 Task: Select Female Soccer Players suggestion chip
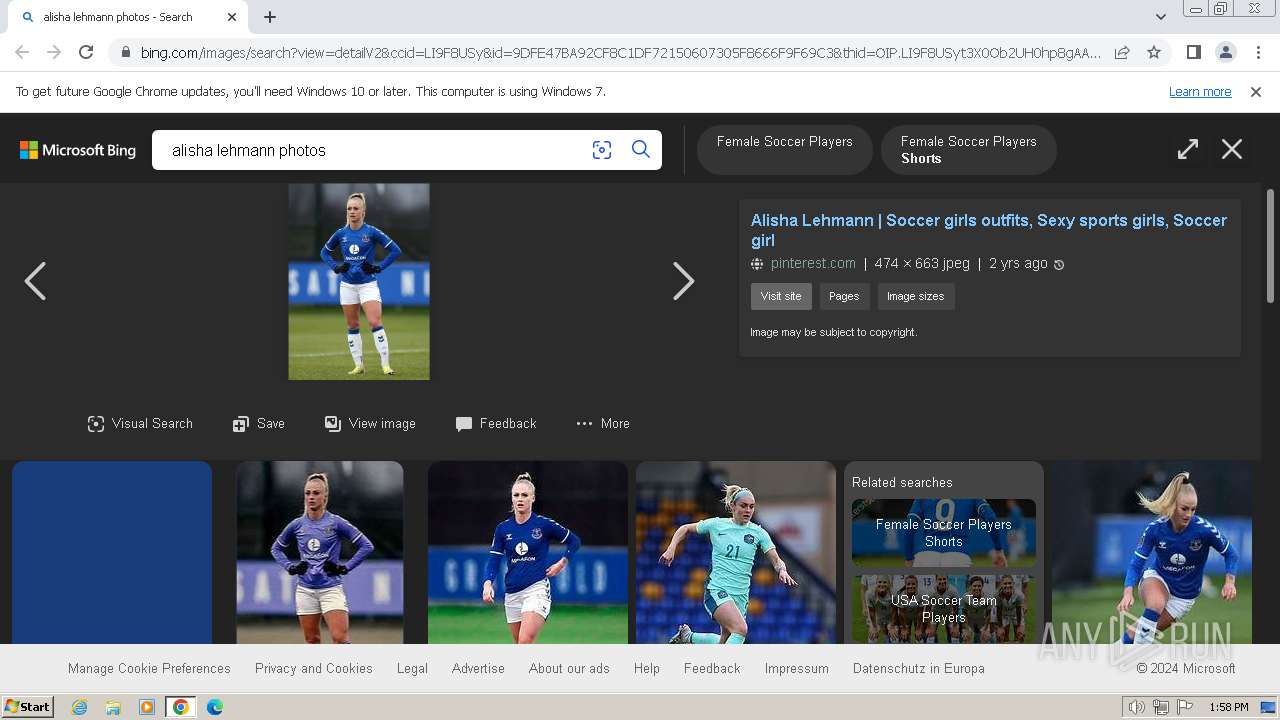coord(785,149)
